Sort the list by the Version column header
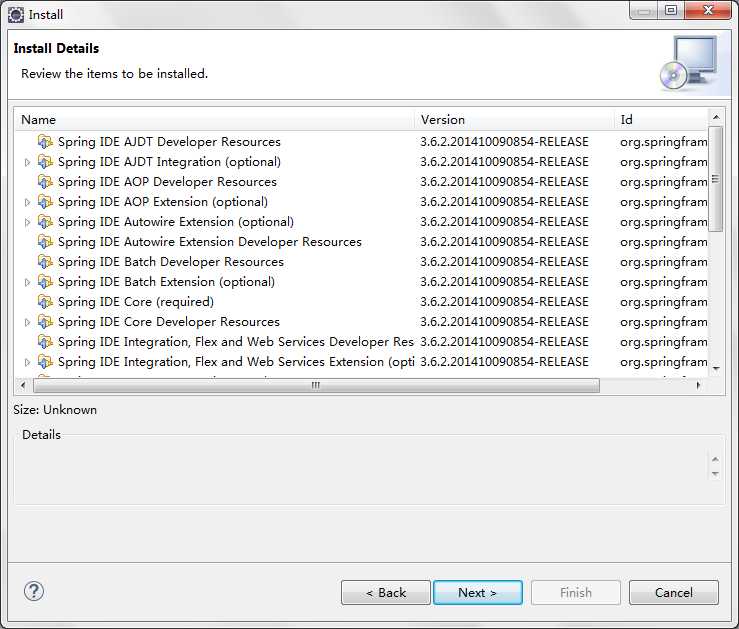The image size is (739, 629). pyautogui.click(x=514, y=120)
